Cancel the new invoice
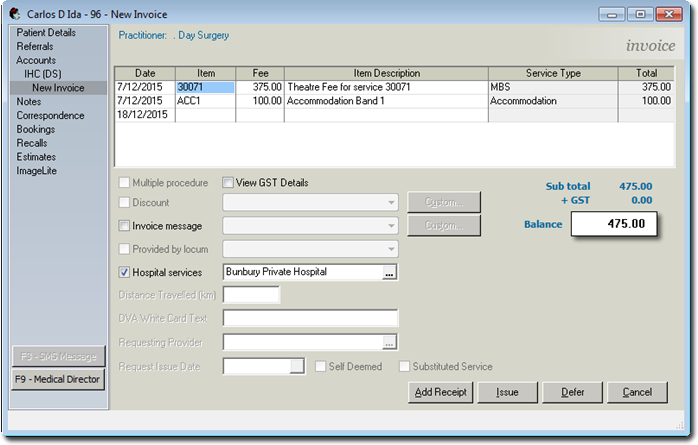This screenshot has width=698, height=445. tap(637, 392)
